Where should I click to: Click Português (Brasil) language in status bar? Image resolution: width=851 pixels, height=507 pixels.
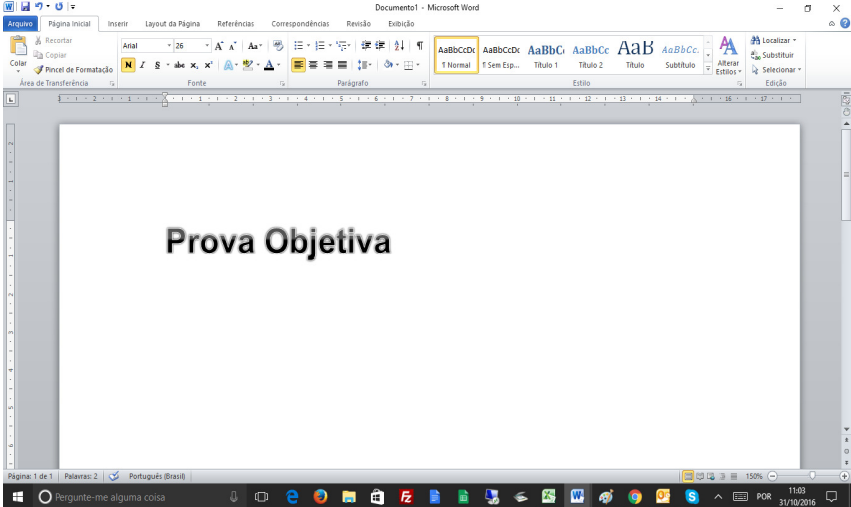click(157, 476)
